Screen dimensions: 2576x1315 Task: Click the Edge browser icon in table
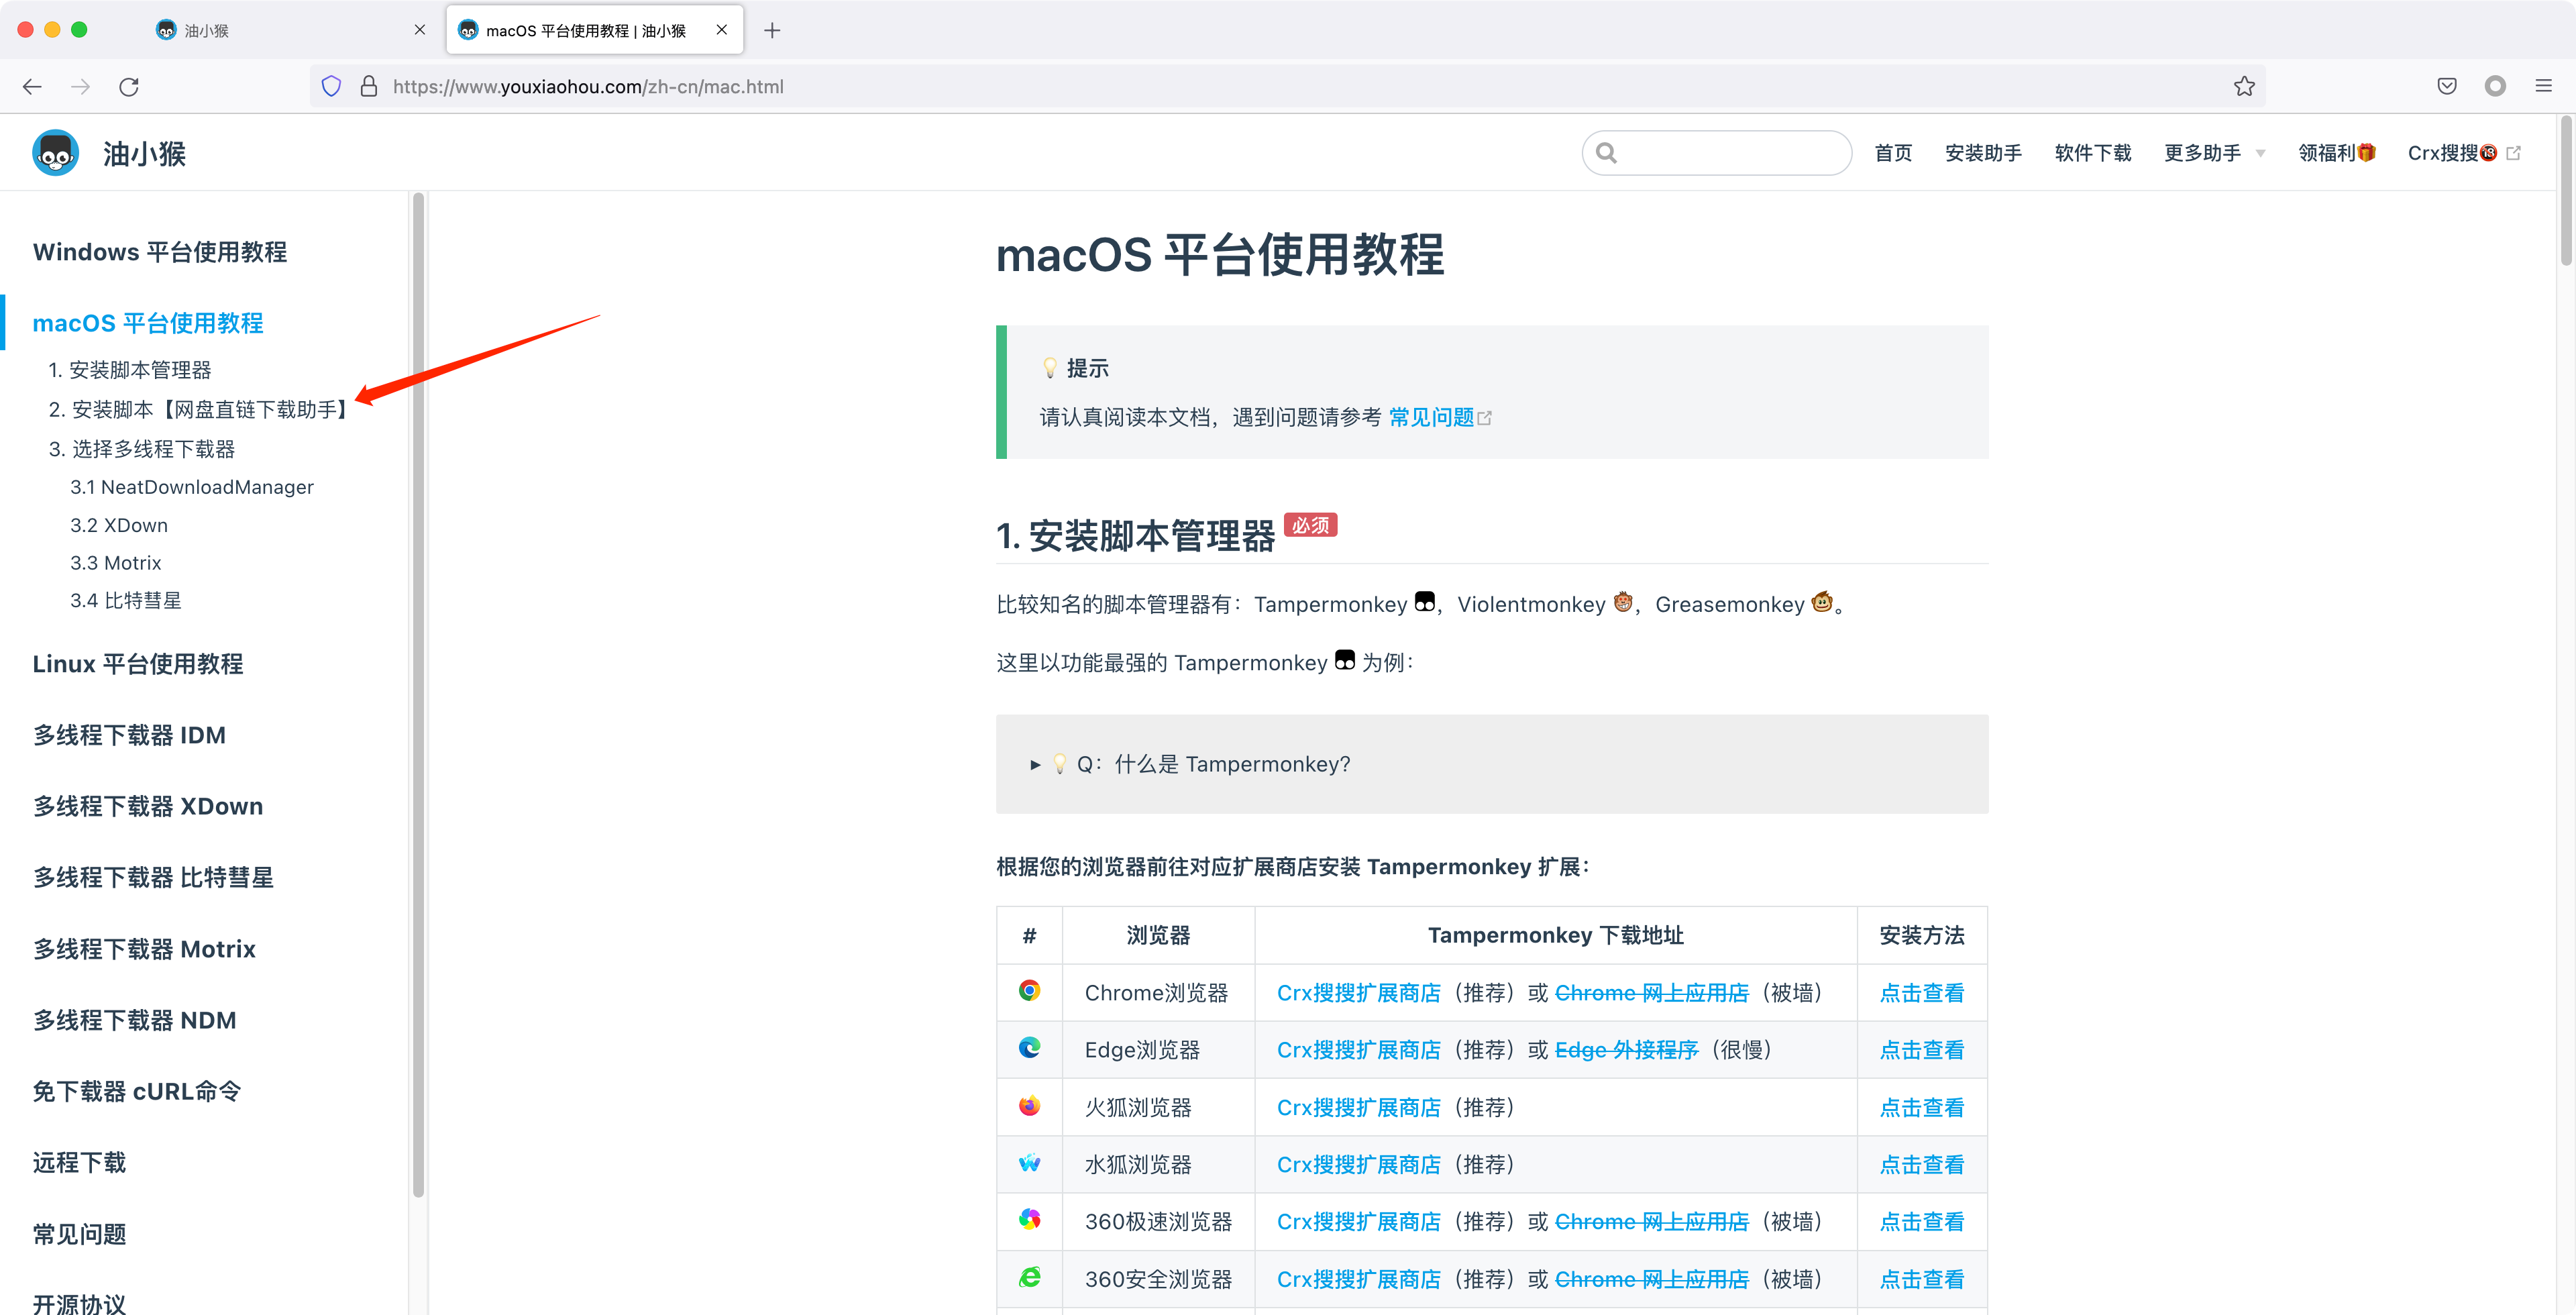click(x=1029, y=1048)
